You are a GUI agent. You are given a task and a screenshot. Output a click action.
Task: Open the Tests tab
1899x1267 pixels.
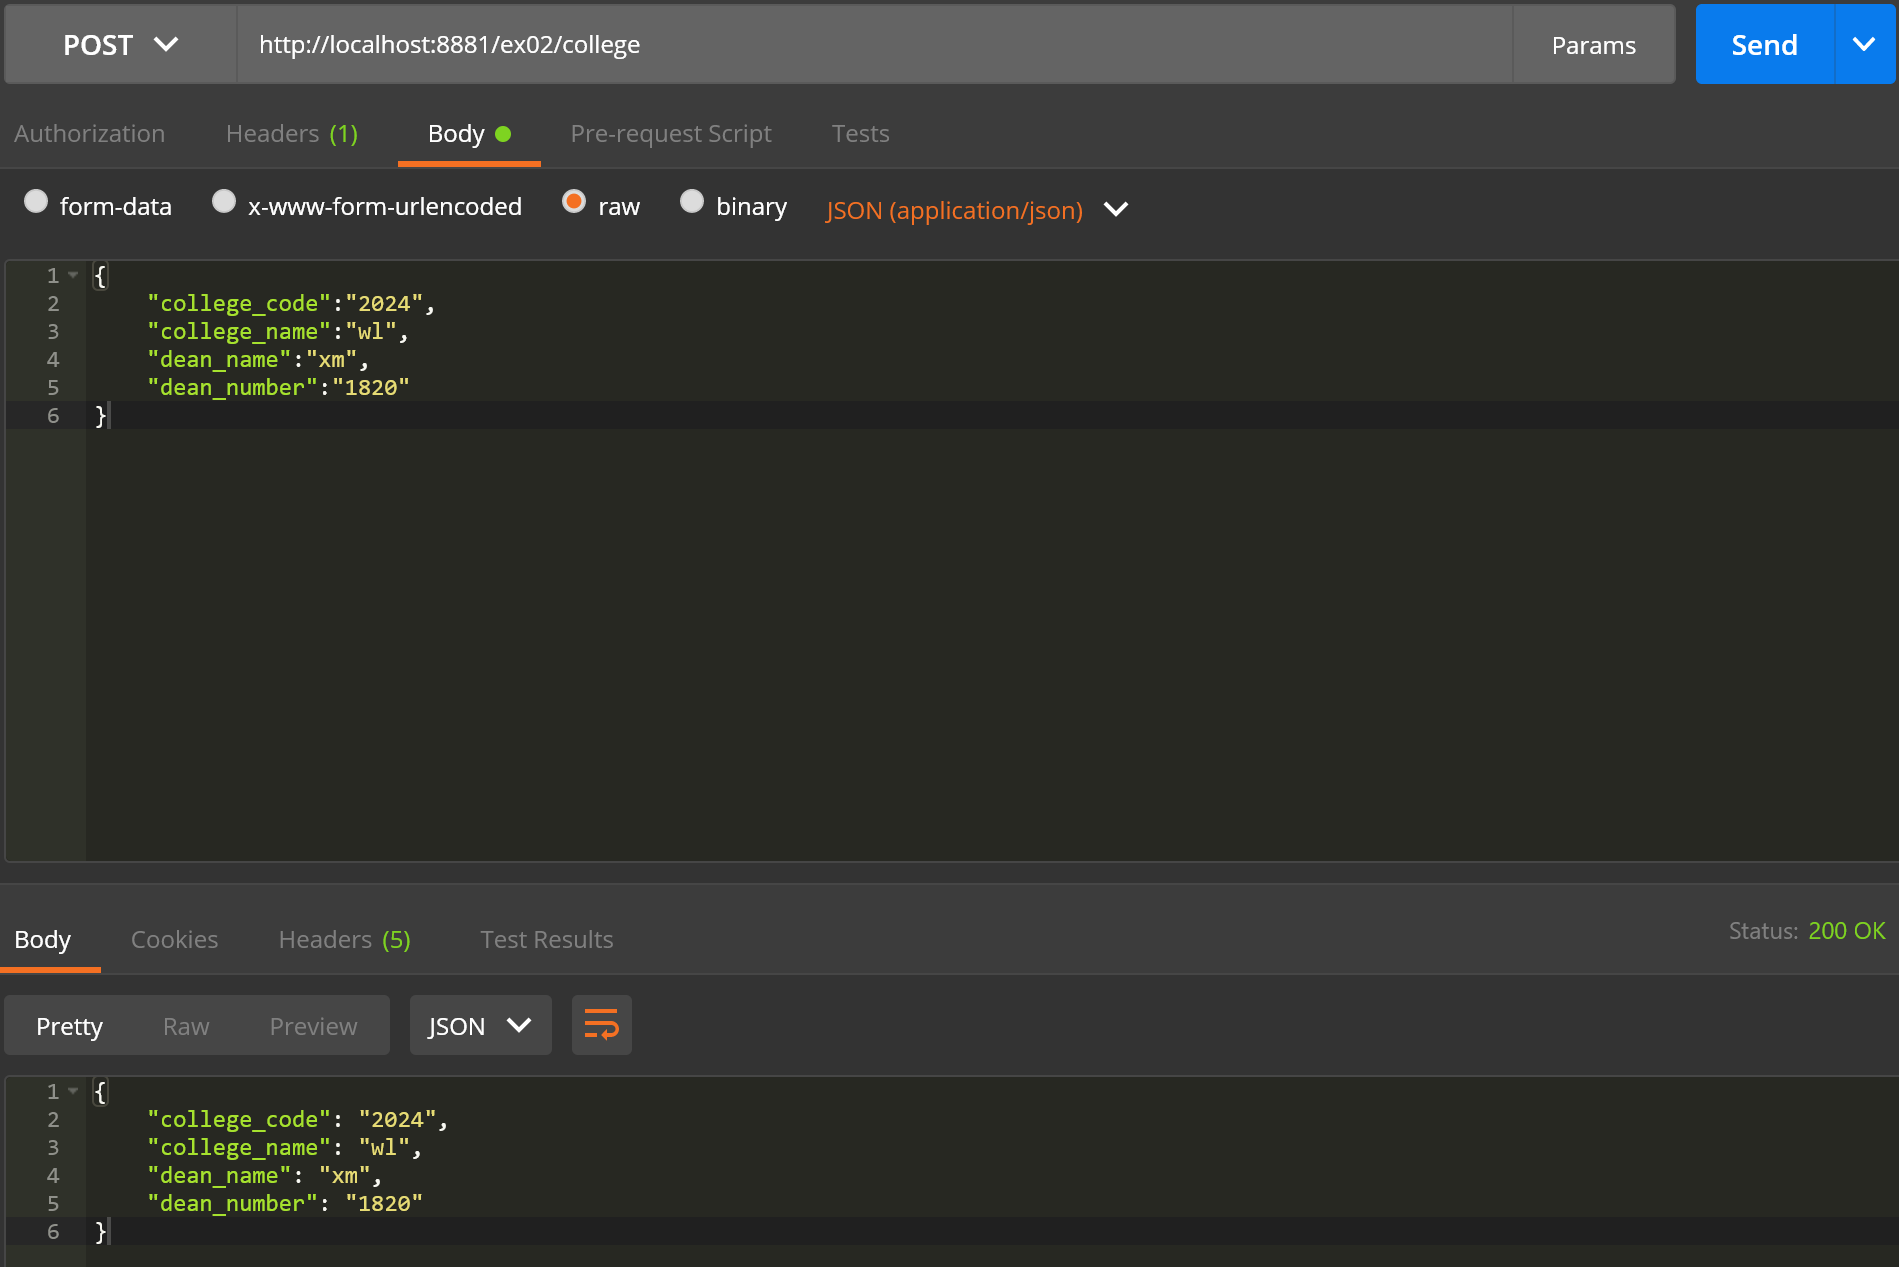pyautogui.click(x=861, y=134)
